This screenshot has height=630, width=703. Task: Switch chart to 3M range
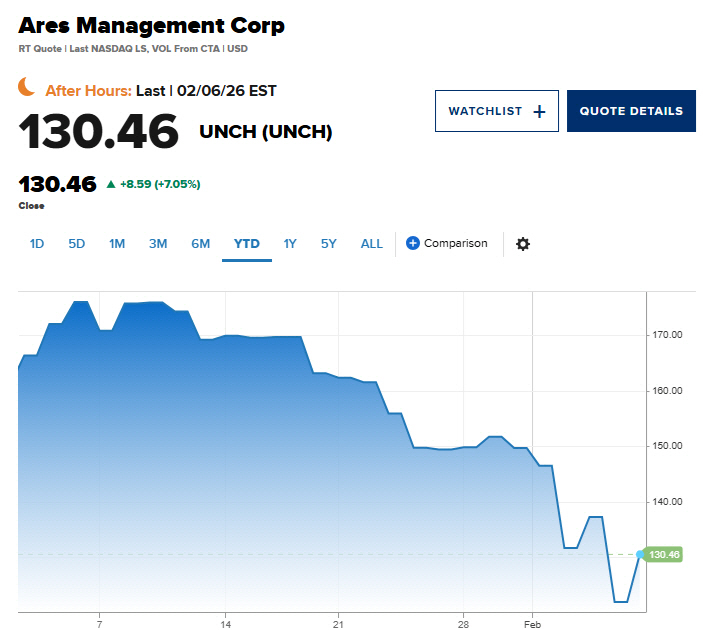158,244
